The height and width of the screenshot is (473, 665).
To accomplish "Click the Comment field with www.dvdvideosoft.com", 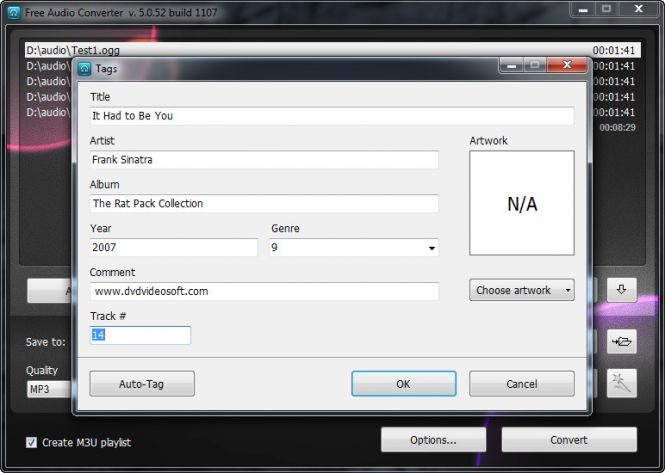I will pyautogui.click(x=264, y=291).
